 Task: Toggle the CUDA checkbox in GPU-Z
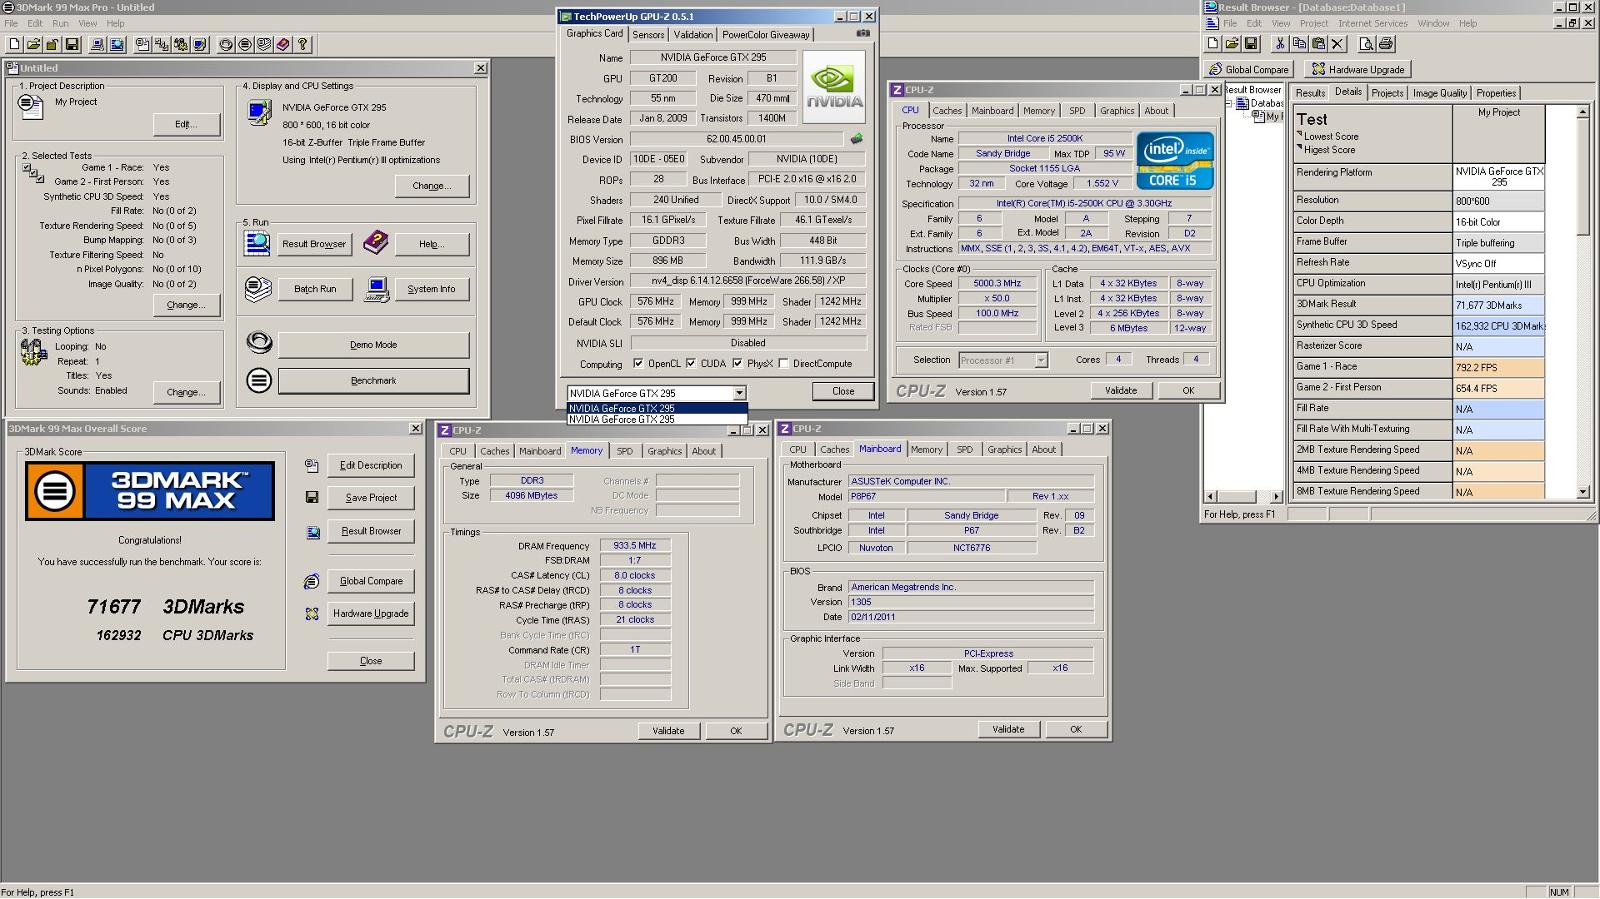tap(691, 364)
